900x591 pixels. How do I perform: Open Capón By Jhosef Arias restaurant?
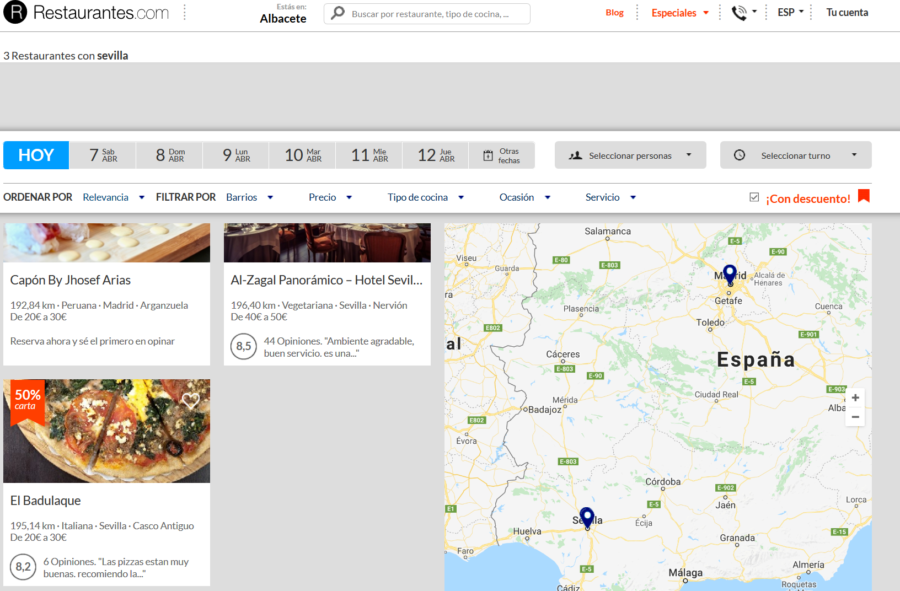70,280
